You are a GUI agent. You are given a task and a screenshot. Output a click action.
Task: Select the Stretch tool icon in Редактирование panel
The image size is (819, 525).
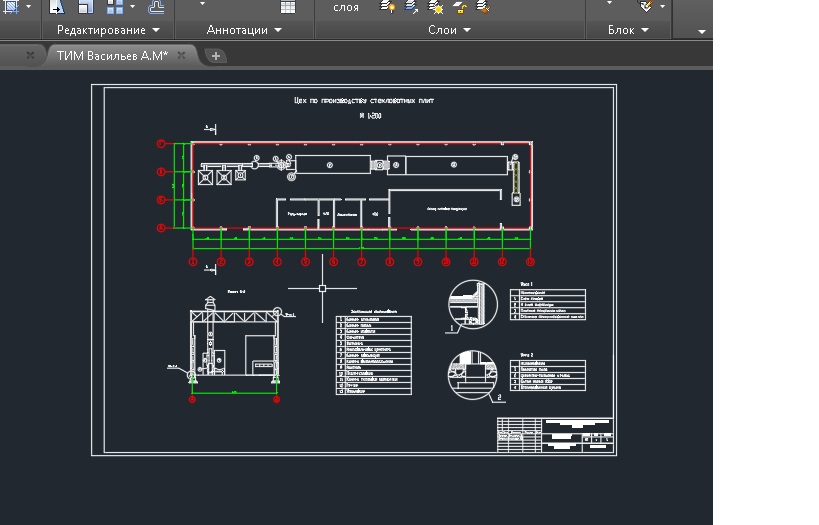pos(56,7)
